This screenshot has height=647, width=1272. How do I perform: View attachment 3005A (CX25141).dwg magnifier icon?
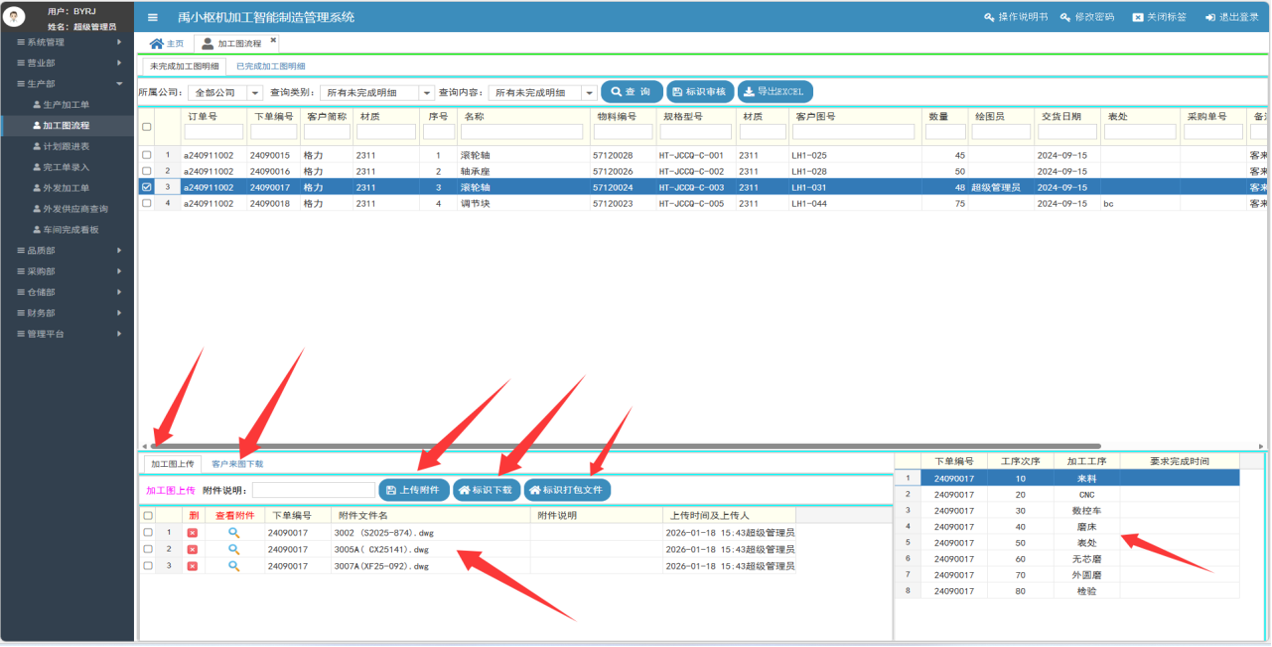[x=234, y=549]
